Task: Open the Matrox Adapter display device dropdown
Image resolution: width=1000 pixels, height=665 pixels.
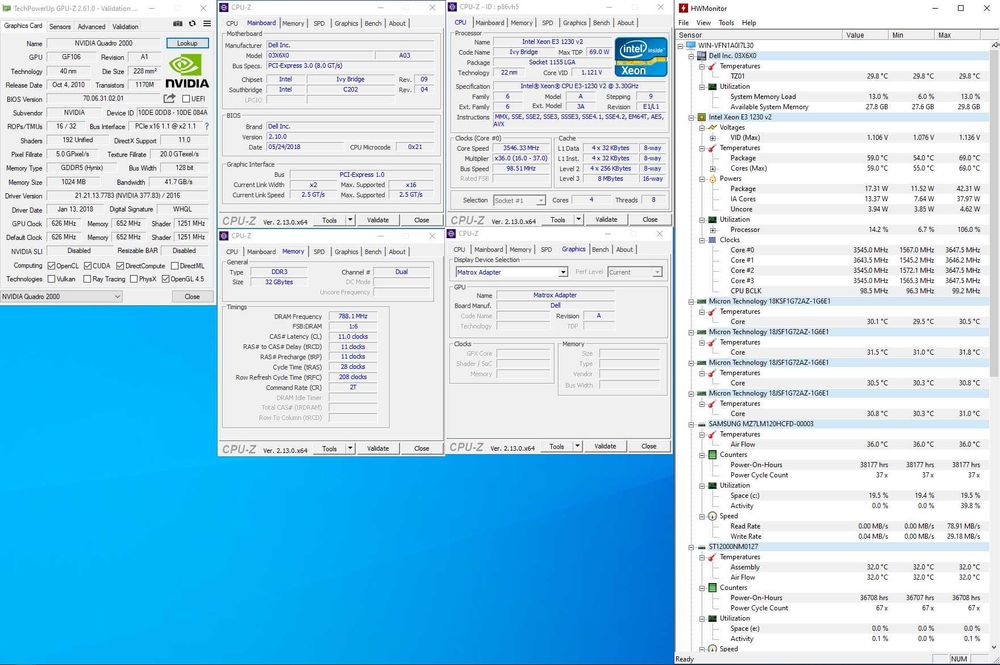Action: click(x=562, y=272)
